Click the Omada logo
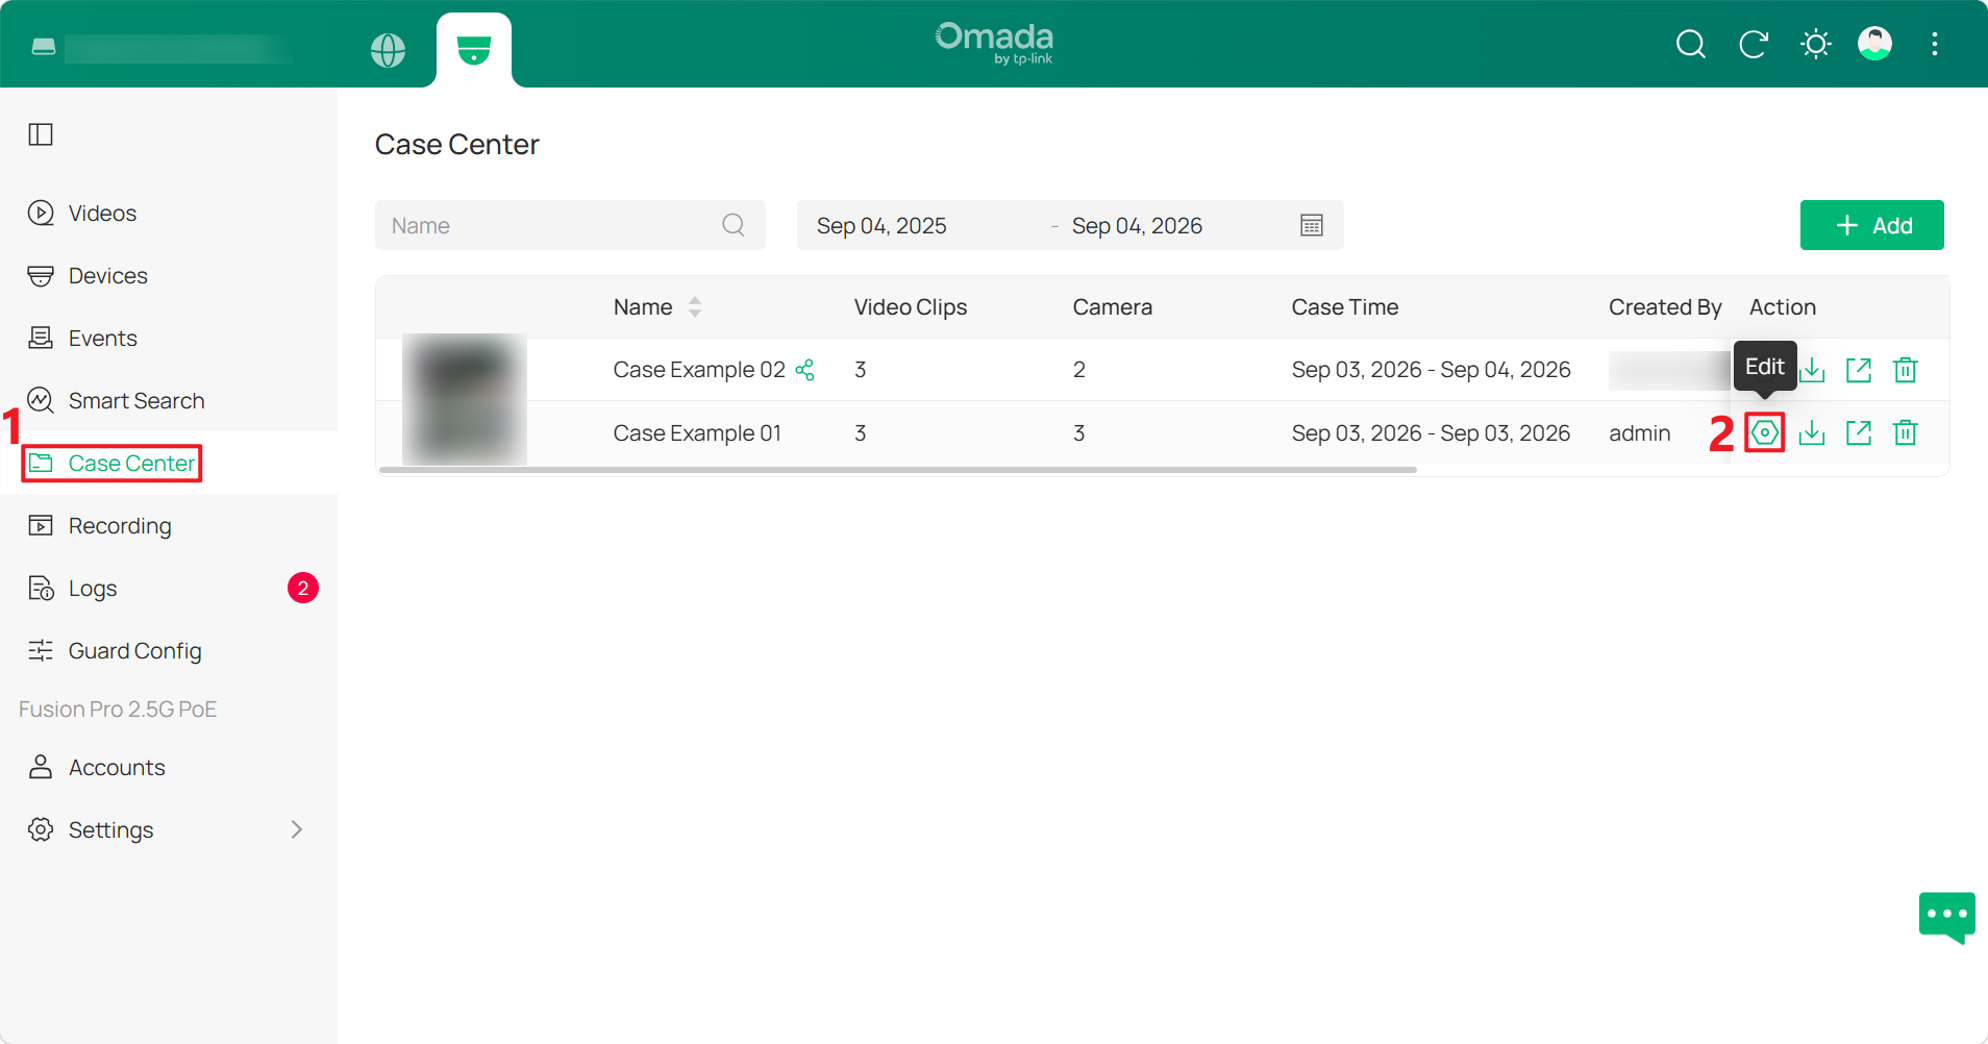1988x1044 pixels. 994,44
